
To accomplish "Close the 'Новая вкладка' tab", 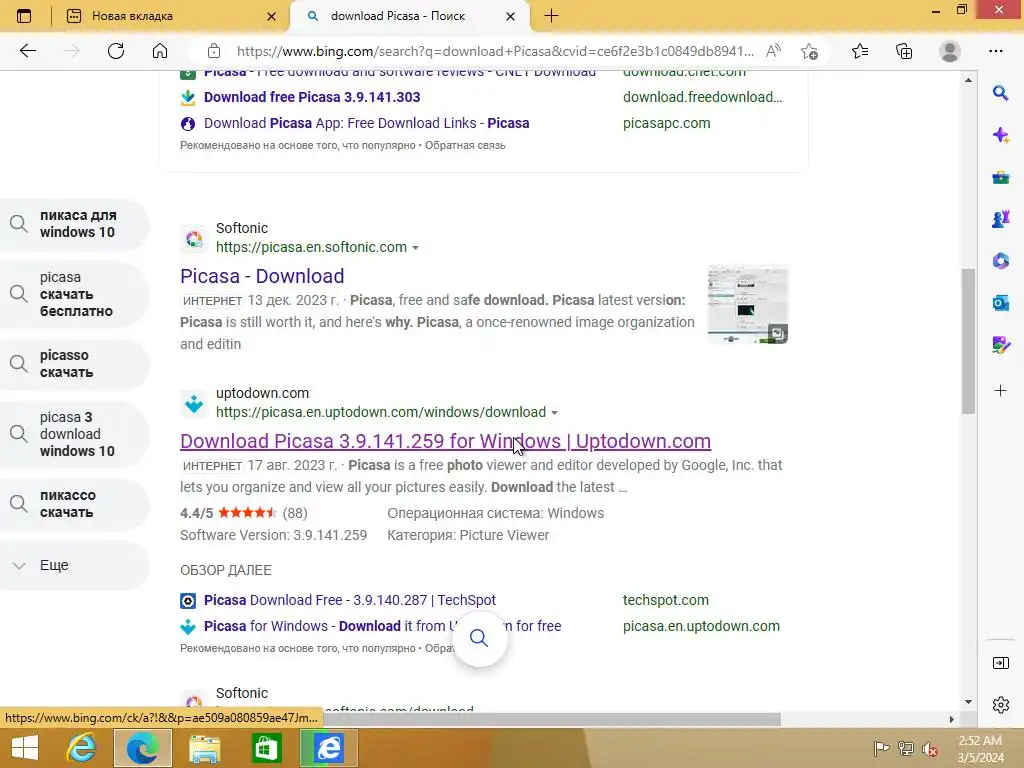I will click(x=272, y=16).
